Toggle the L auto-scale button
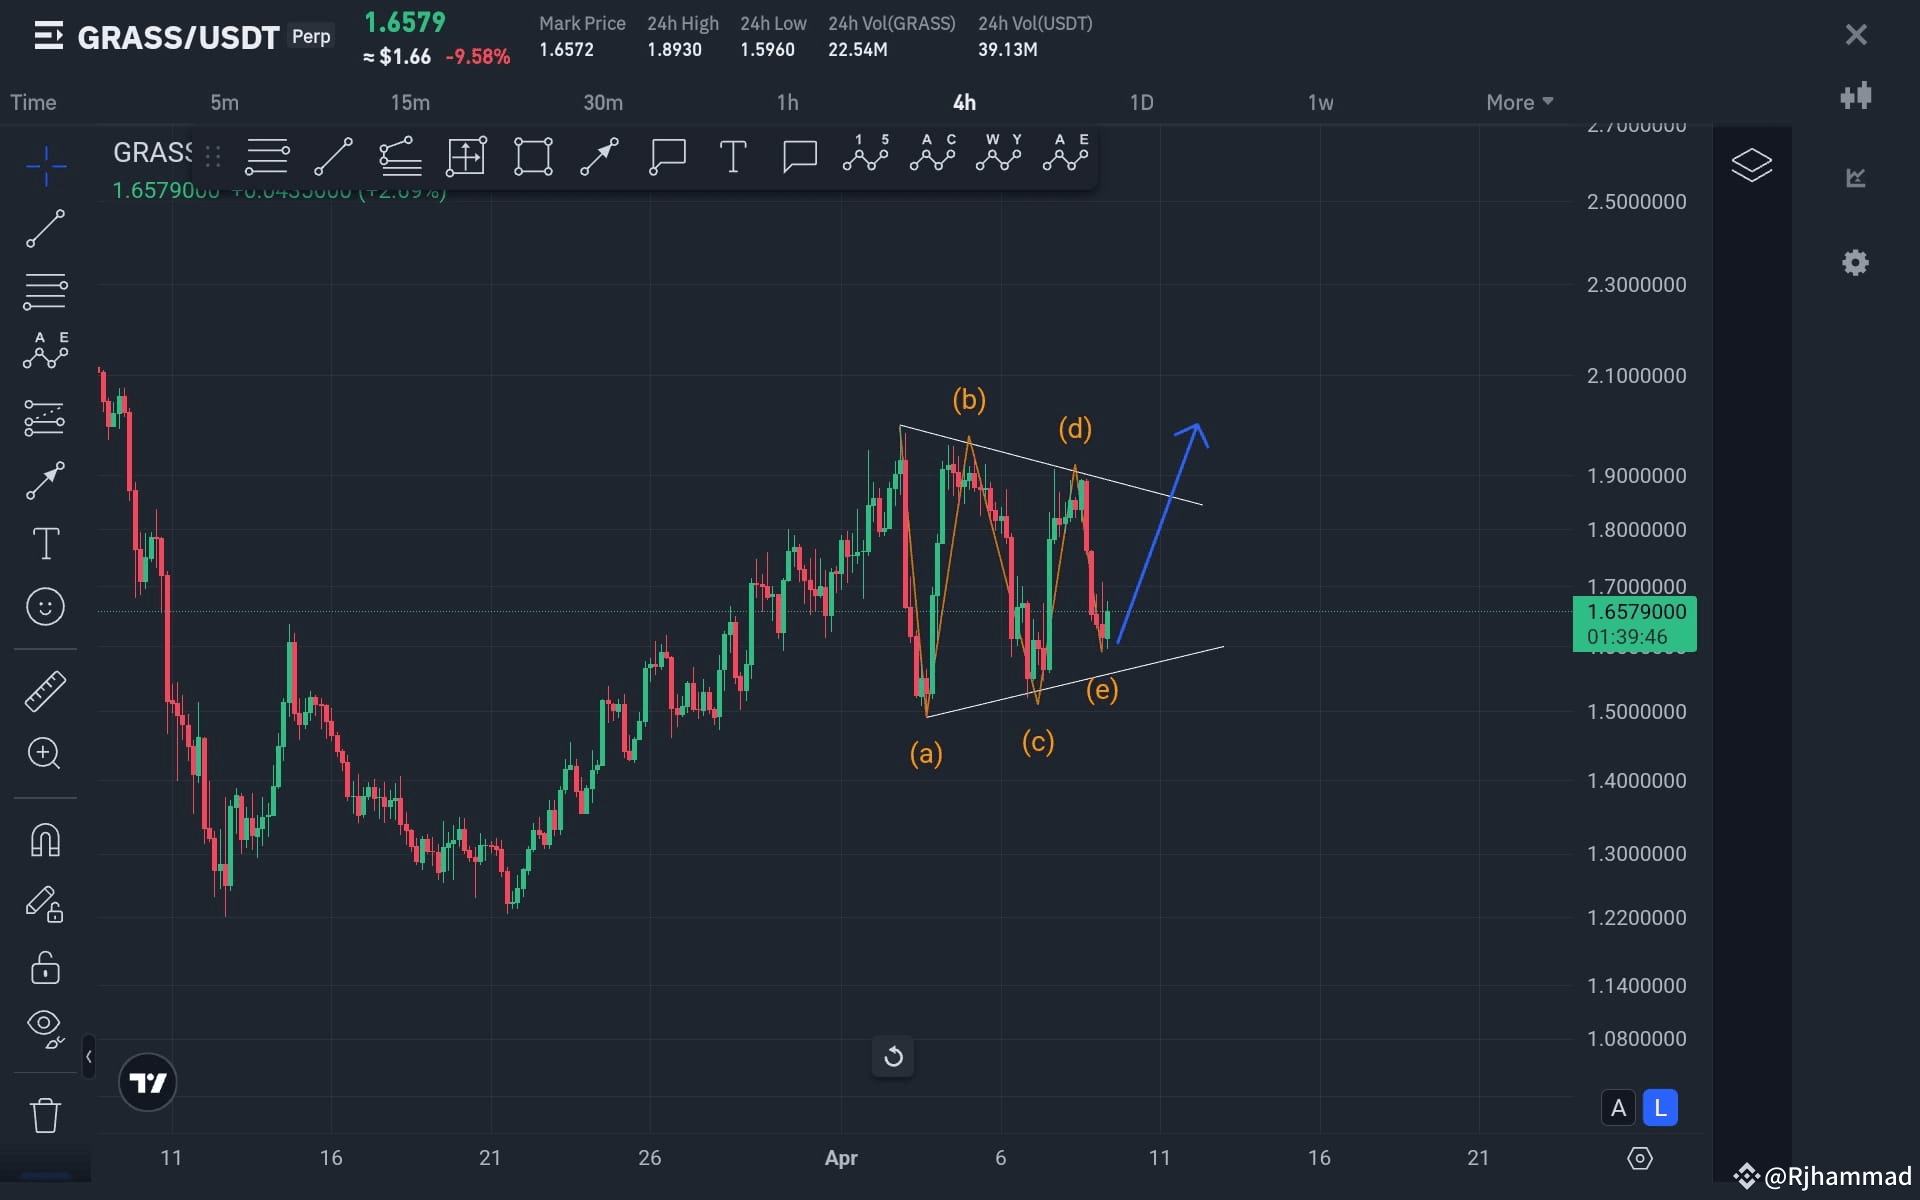Image resolution: width=1920 pixels, height=1200 pixels. (x=1660, y=1107)
